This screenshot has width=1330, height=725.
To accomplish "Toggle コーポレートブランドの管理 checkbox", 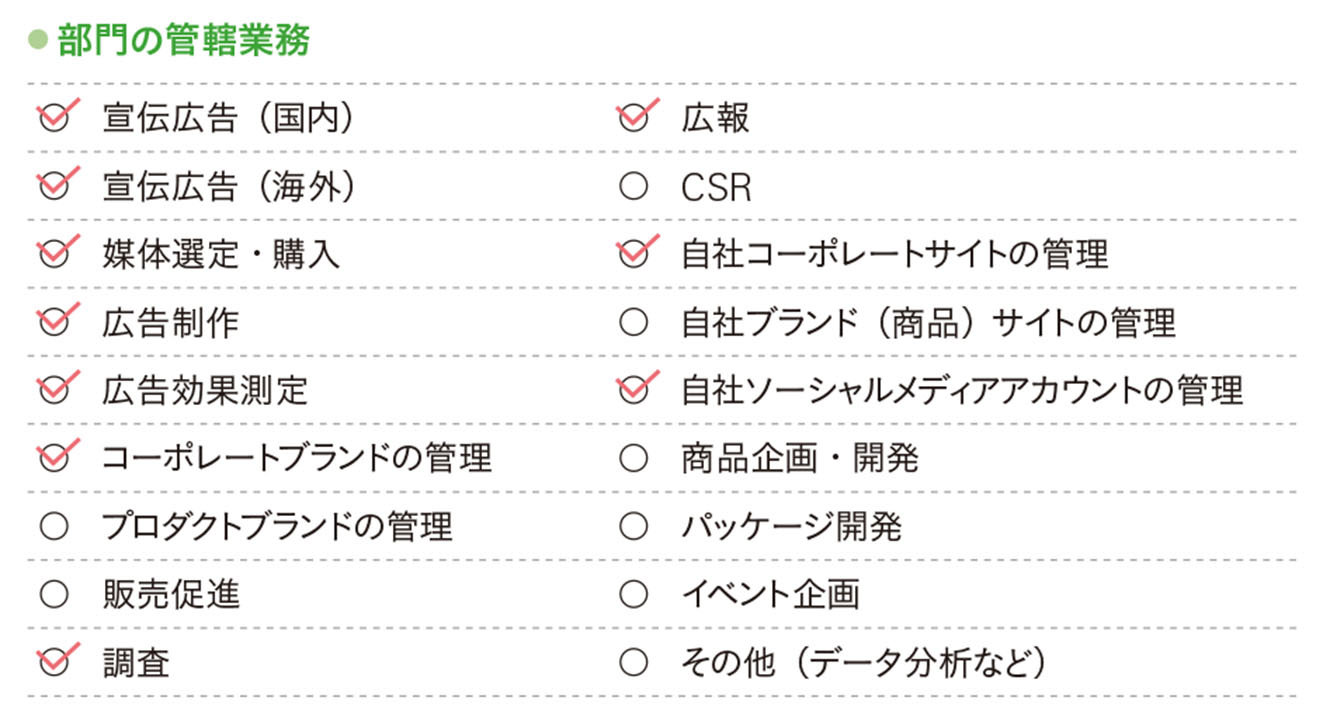I will 54,458.
